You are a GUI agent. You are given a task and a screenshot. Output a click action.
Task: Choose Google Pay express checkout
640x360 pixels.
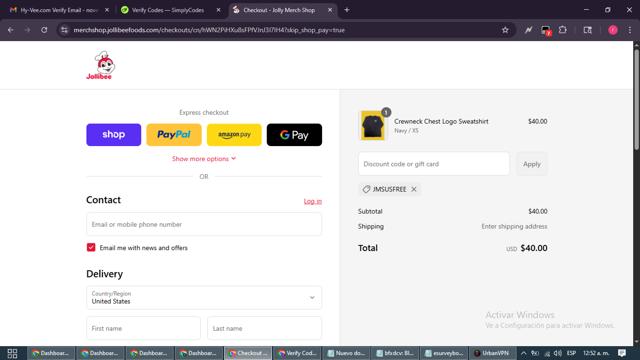pyautogui.click(x=294, y=135)
